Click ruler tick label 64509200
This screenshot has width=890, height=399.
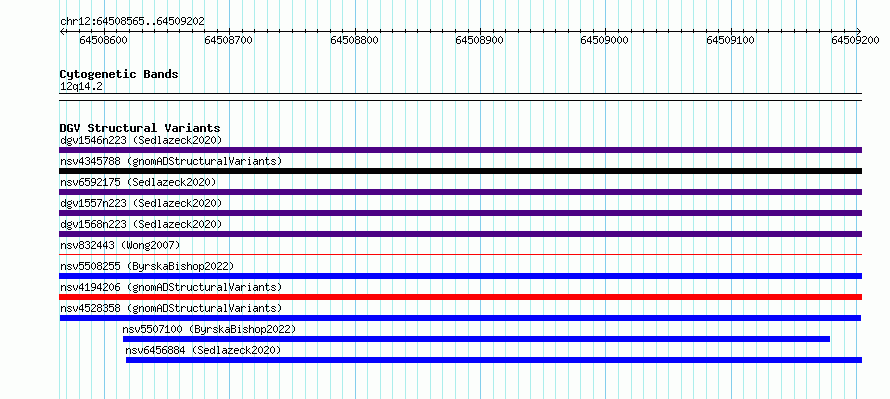click(x=855, y=40)
